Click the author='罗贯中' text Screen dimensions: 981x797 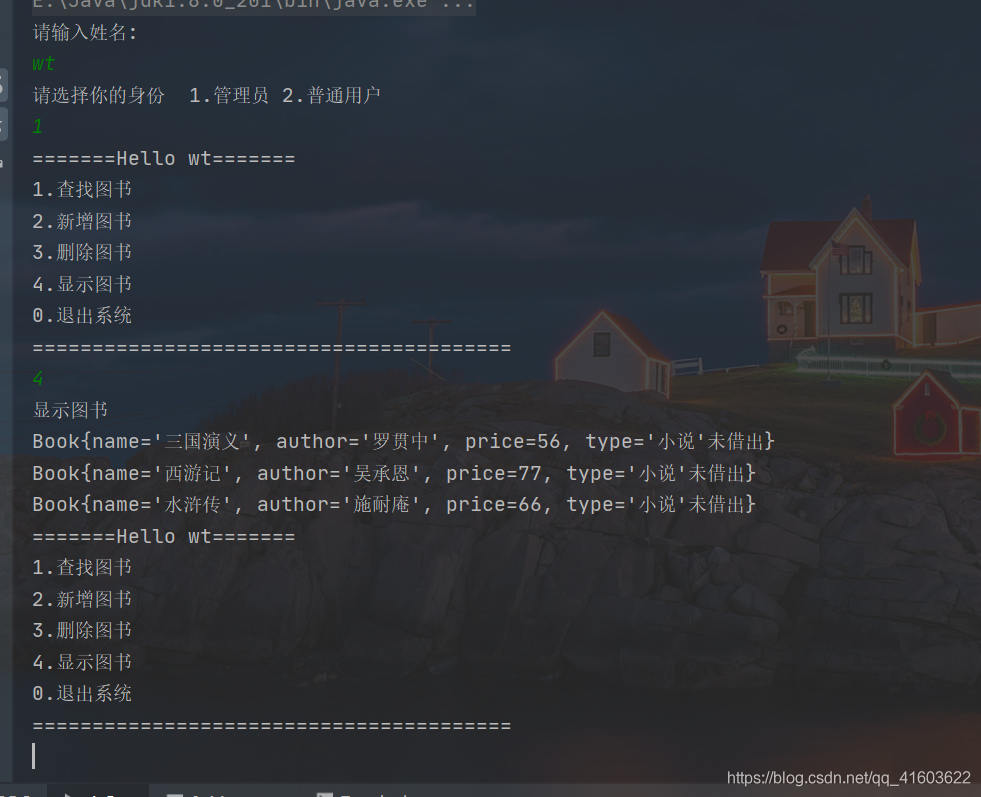pyautogui.click(x=357, y=442)
